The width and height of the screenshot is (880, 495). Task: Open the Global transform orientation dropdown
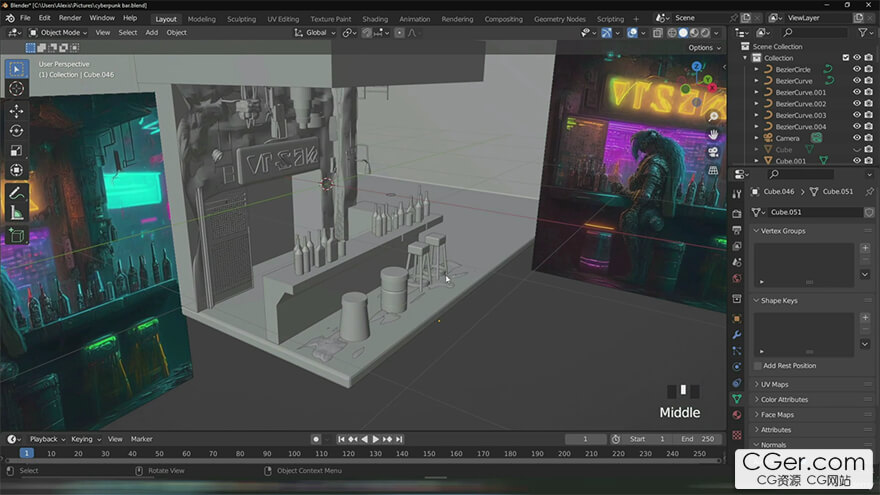point(315,33)
